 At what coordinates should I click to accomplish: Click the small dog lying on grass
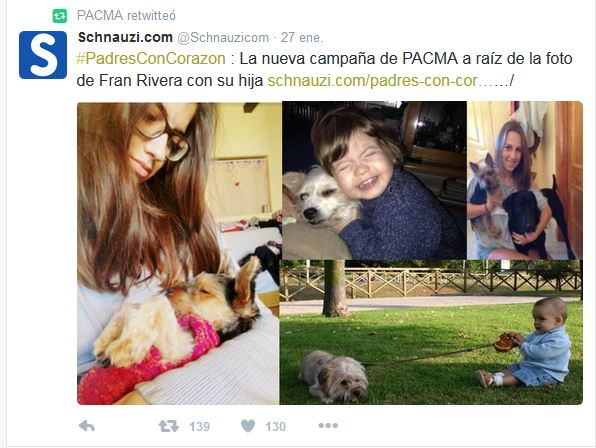pos(334,377)
